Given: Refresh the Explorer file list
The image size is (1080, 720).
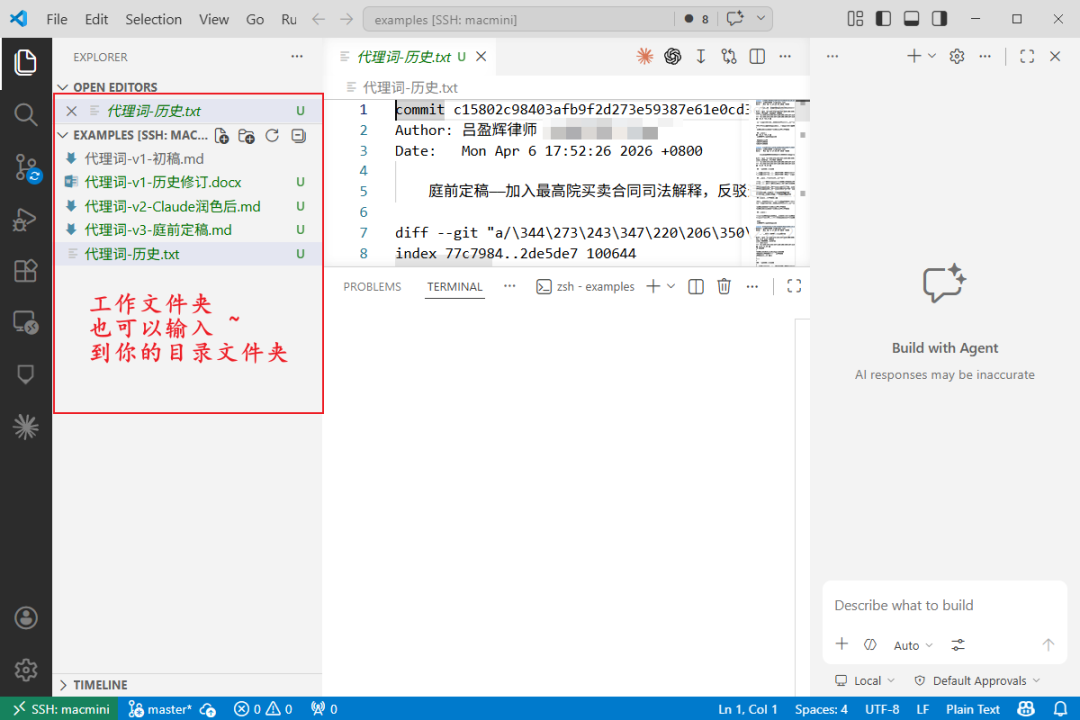Looking at the screenshot, I should (x=272, y=136).
